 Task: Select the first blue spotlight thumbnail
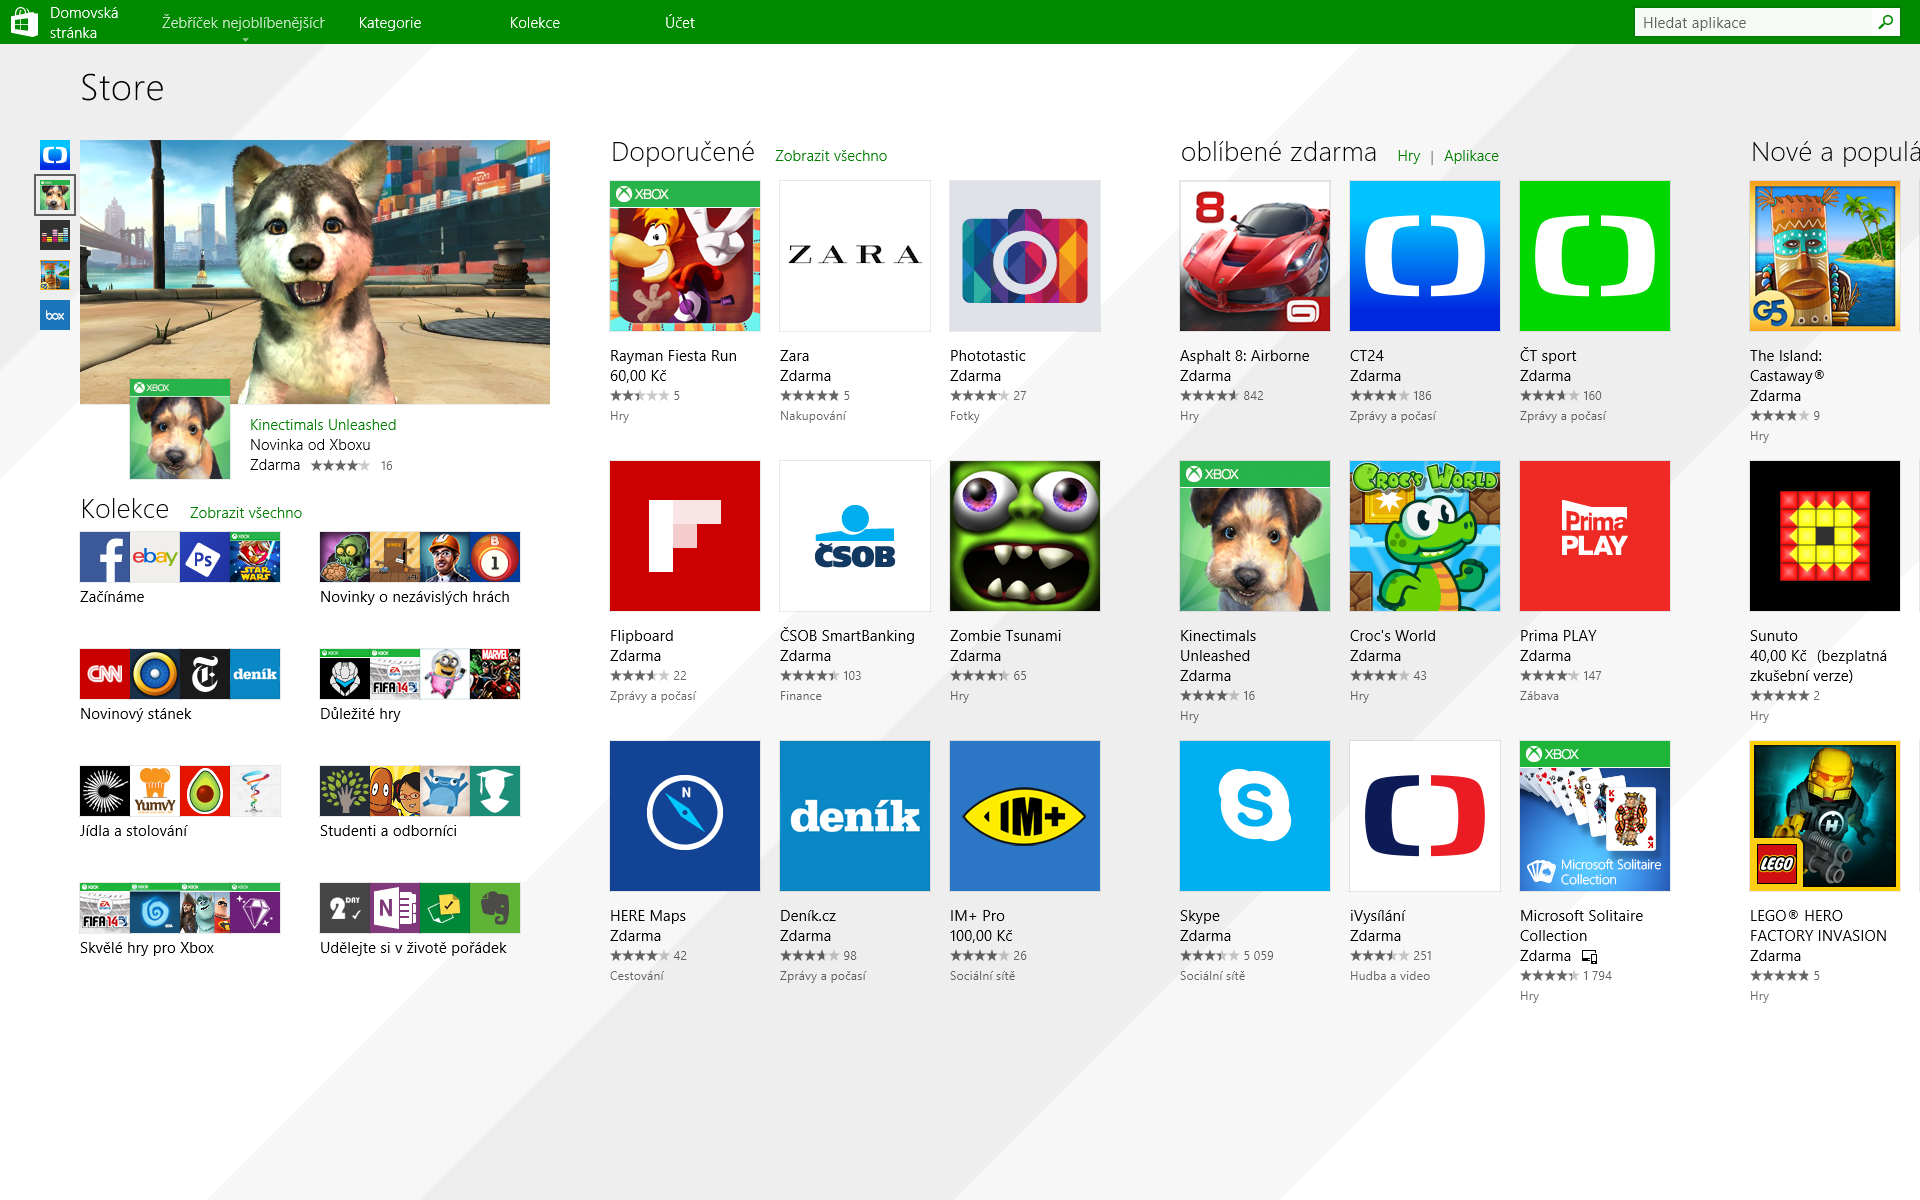[x=55, y=155]
